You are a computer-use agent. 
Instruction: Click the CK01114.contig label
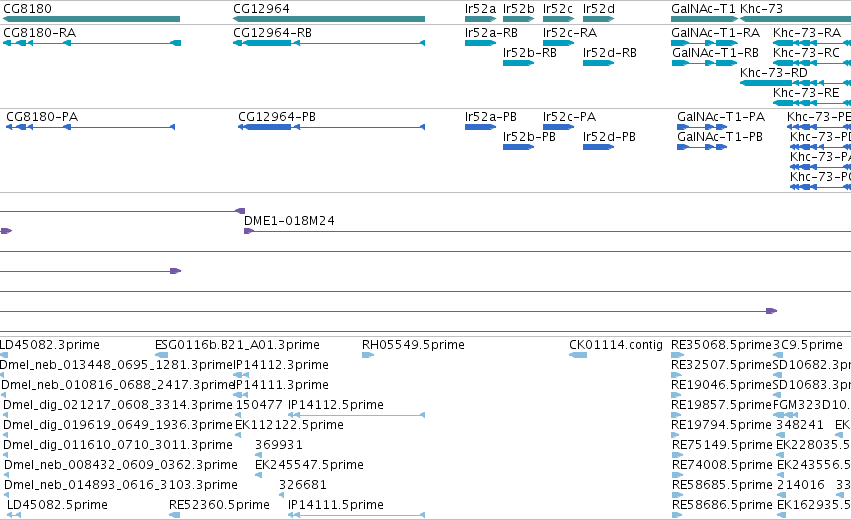point(616,345)
